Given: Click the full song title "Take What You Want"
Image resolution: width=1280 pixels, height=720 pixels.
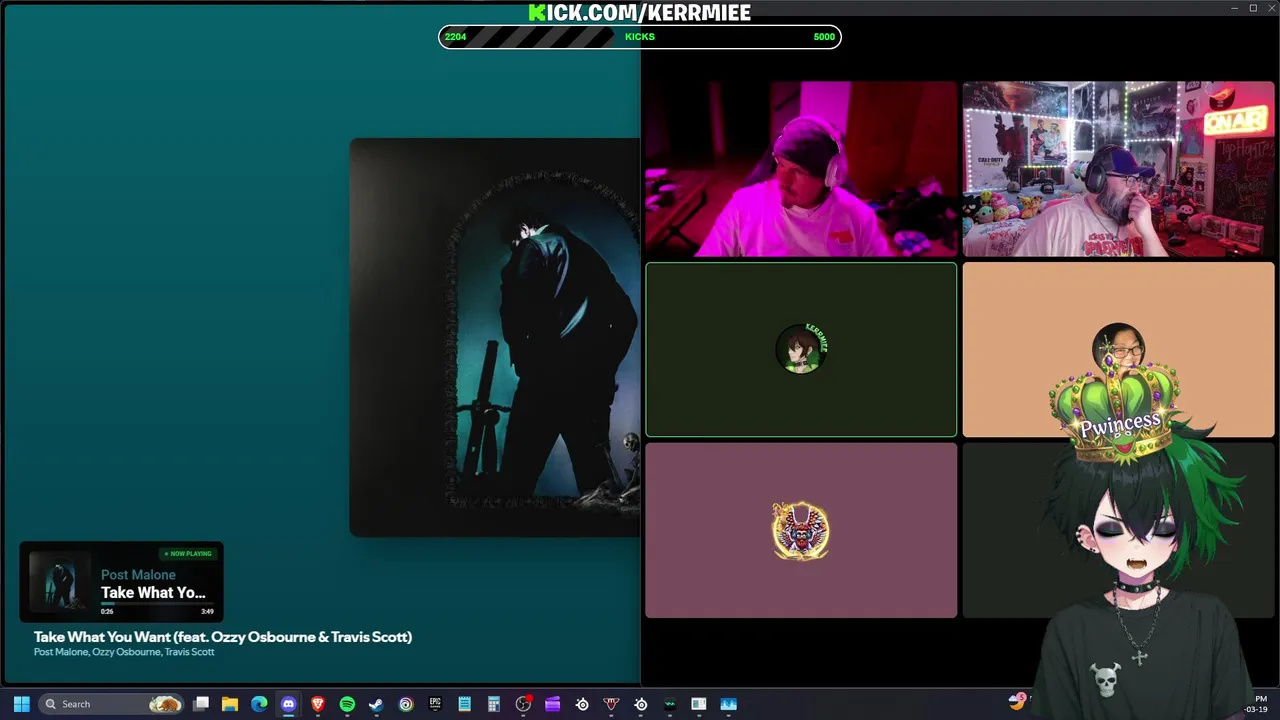Looking at the screenshot, I should pos(223,637).
